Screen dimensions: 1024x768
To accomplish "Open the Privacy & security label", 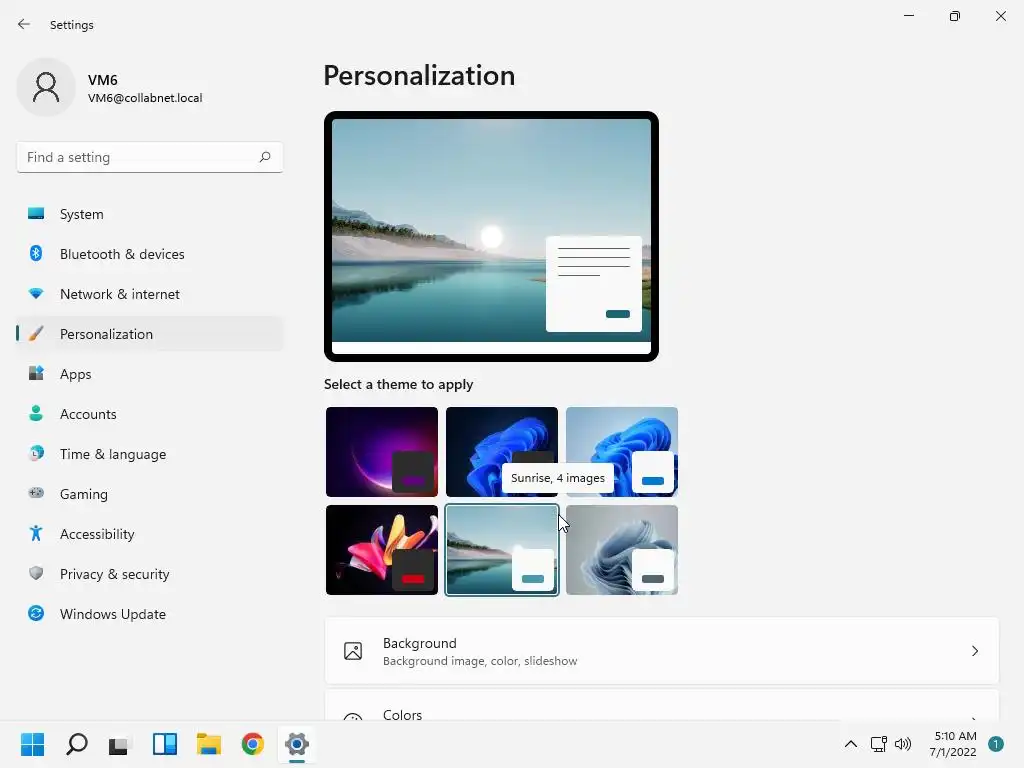I will point(114,574).
